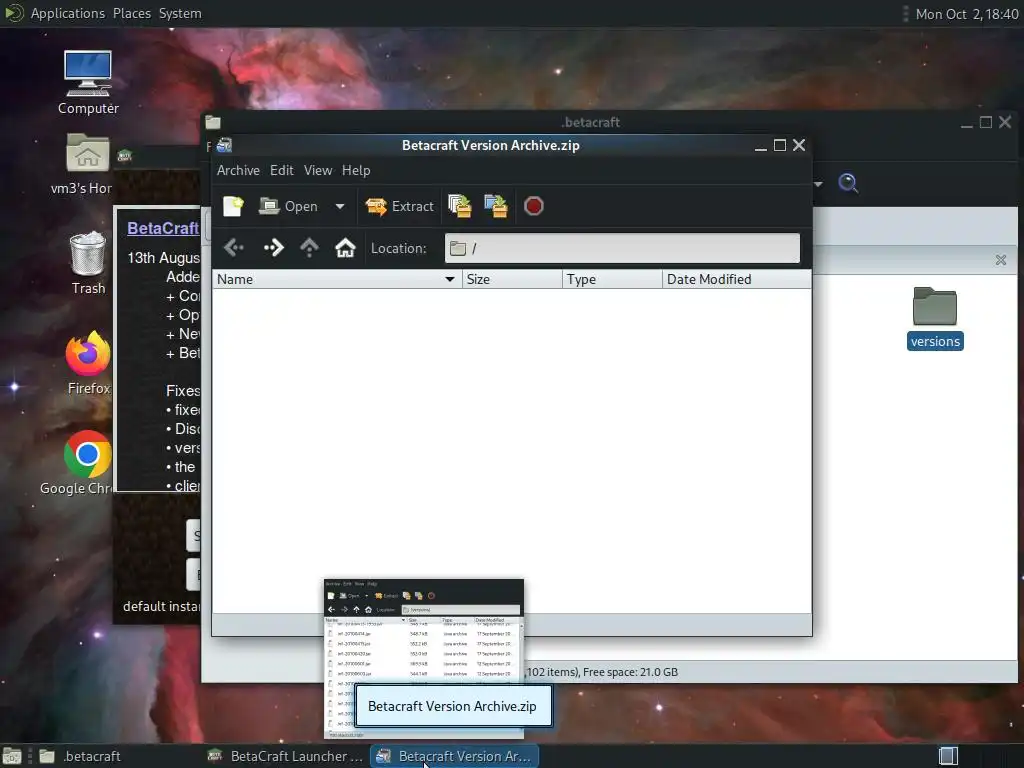The image size is (1024, 768).
Task: Sort by the Date Modified column header
Action: [x=737, y=280]
